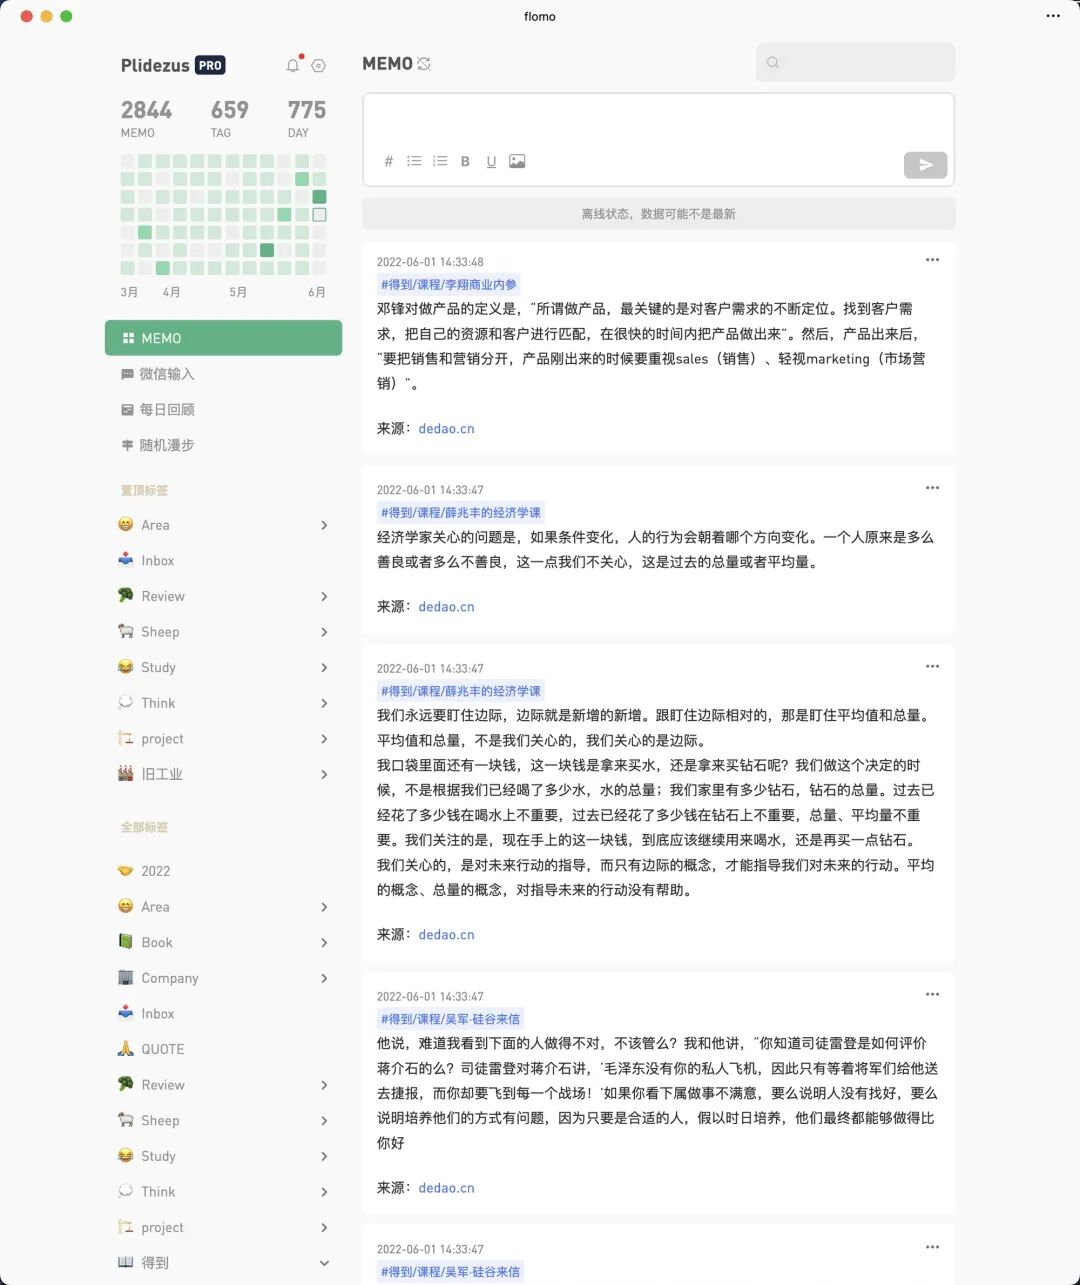Click the MEMO sync refresh icon

424,64
